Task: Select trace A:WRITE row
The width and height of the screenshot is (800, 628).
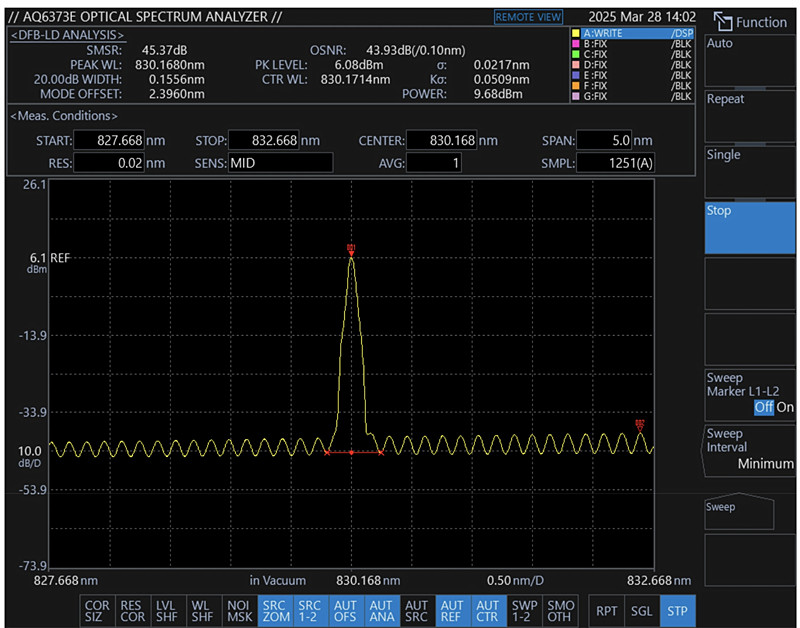Action: (632, 33)
